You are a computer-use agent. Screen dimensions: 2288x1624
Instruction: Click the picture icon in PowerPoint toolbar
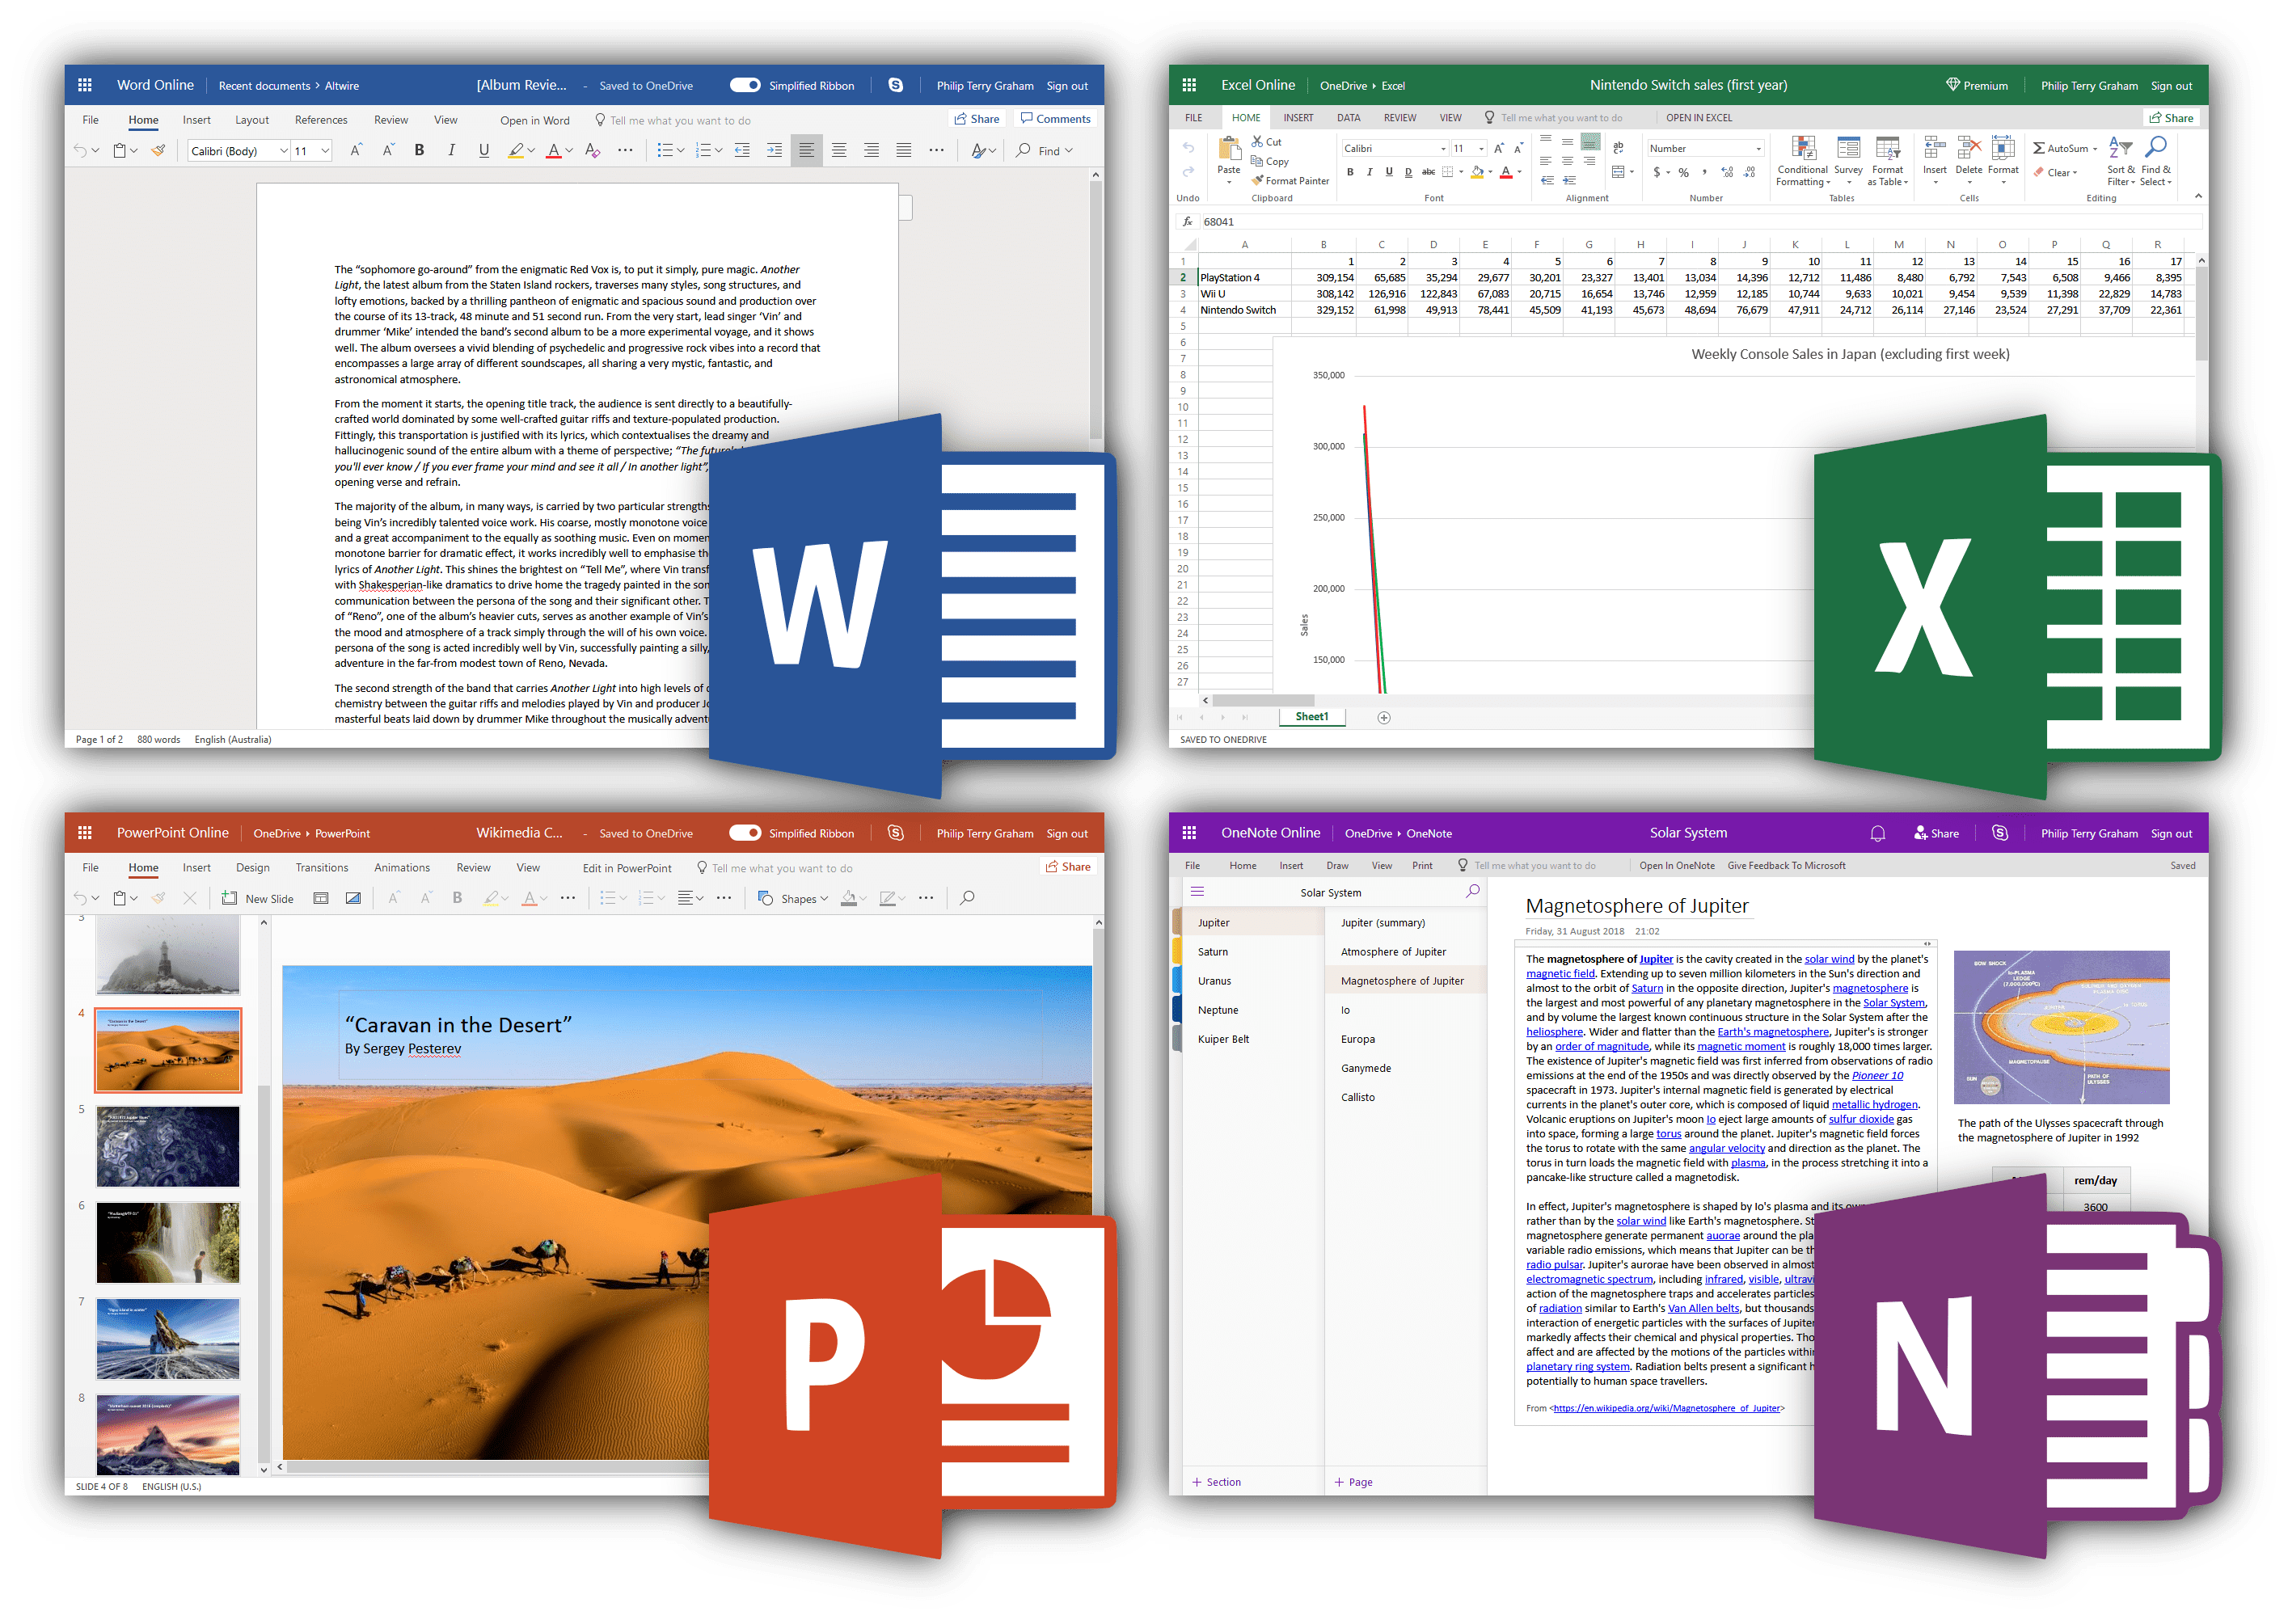pos(353,898)
